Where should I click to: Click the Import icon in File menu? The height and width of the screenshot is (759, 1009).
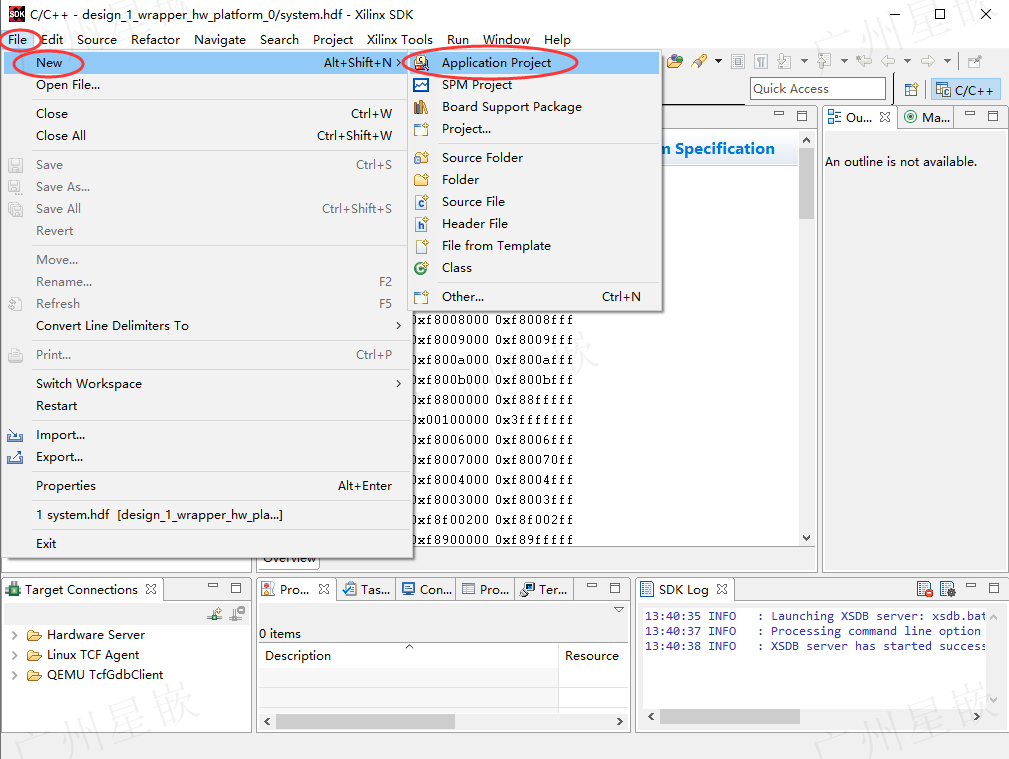pyautogui.click(x=15, y=436)
